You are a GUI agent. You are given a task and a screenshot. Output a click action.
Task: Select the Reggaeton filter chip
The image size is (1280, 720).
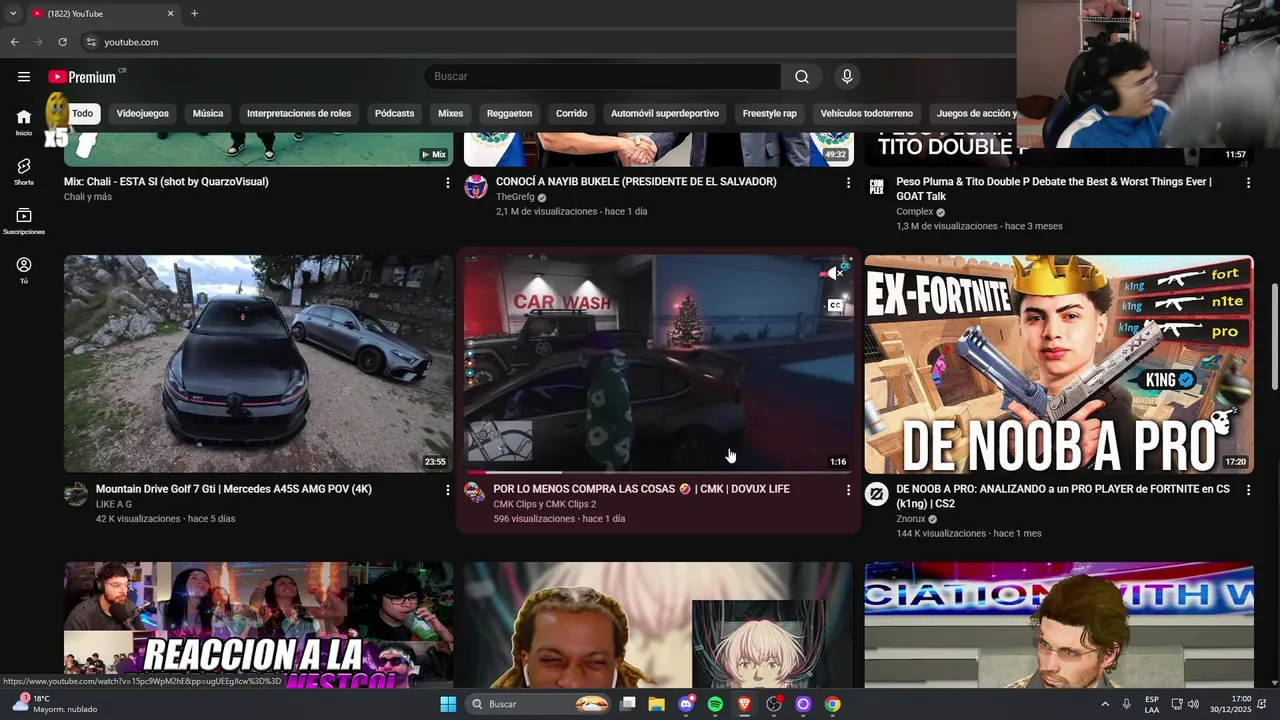509,113
